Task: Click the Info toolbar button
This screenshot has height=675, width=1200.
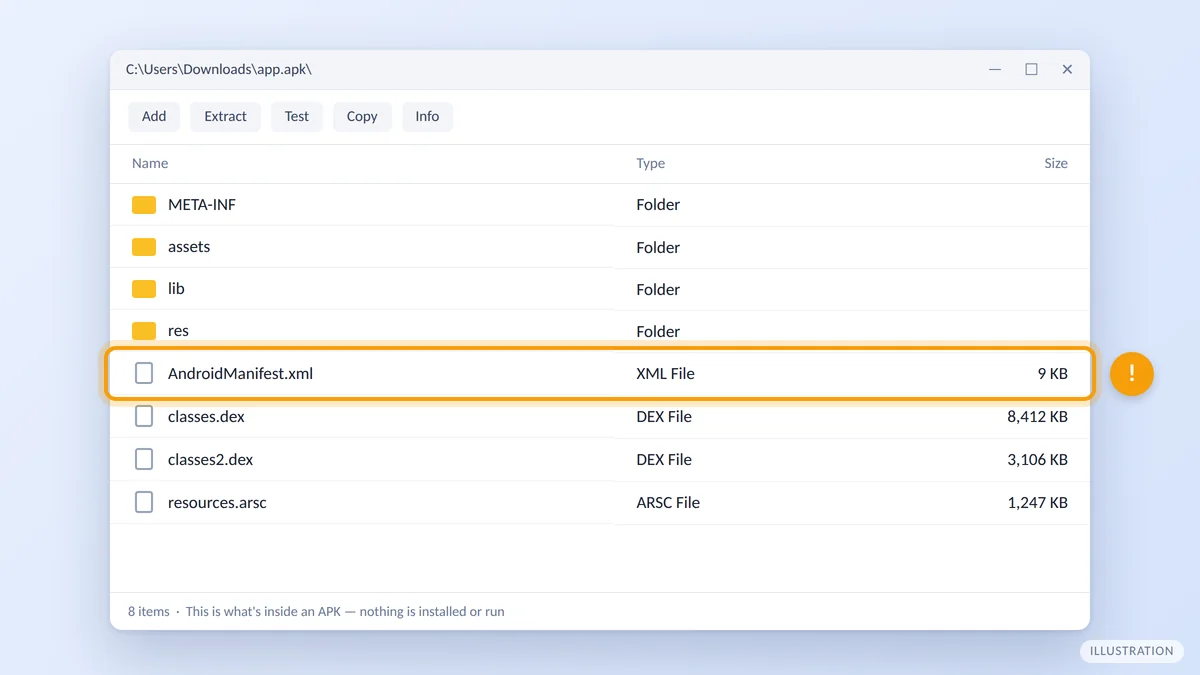Action: [427, 116]
